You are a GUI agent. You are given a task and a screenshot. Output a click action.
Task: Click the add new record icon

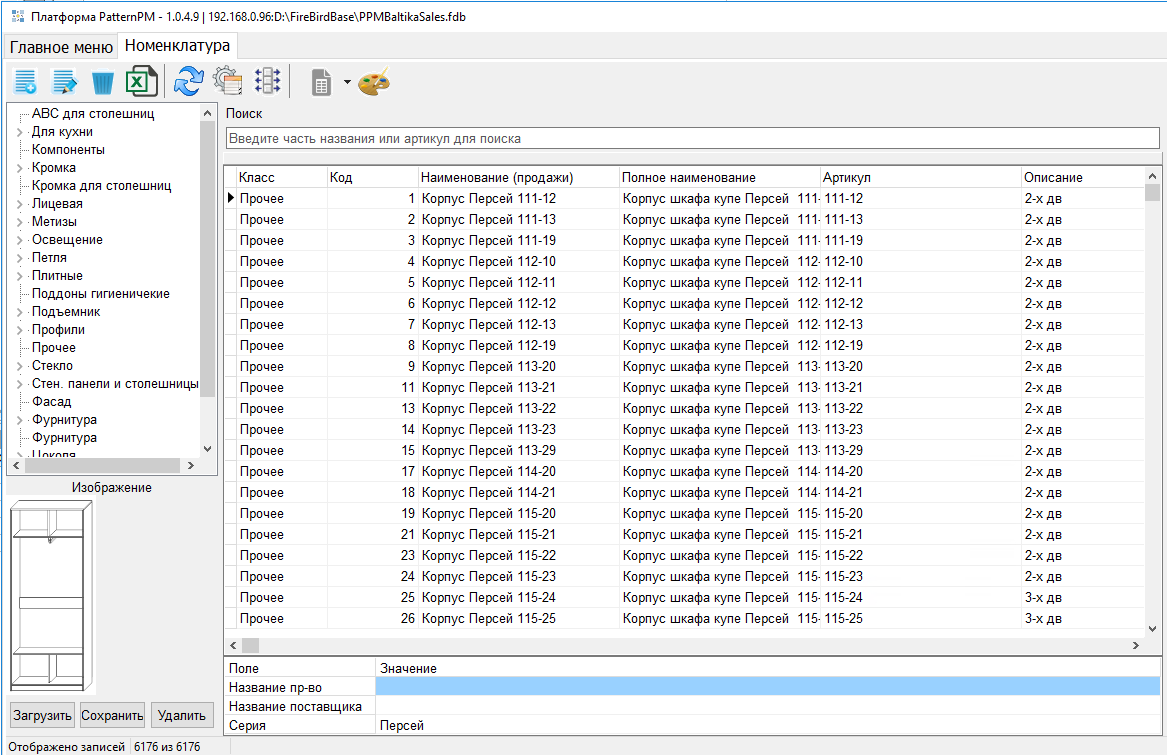click(x=26, y=82)
